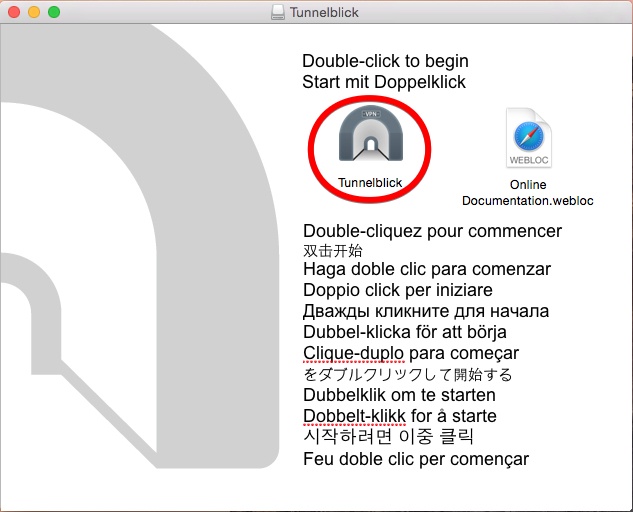633x512 pixels.
Task: Click the Norwegian "Dobbelt-klikk for å starte" line
Action: [x=400, y=416]
